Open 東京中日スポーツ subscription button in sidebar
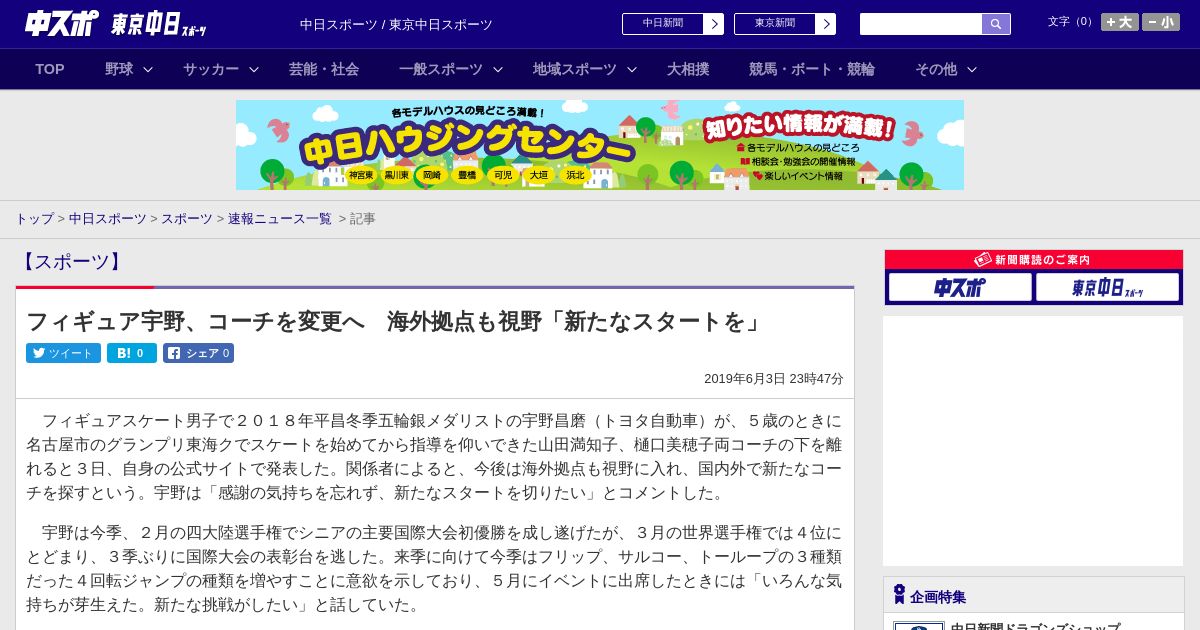 coord(1107,287)
